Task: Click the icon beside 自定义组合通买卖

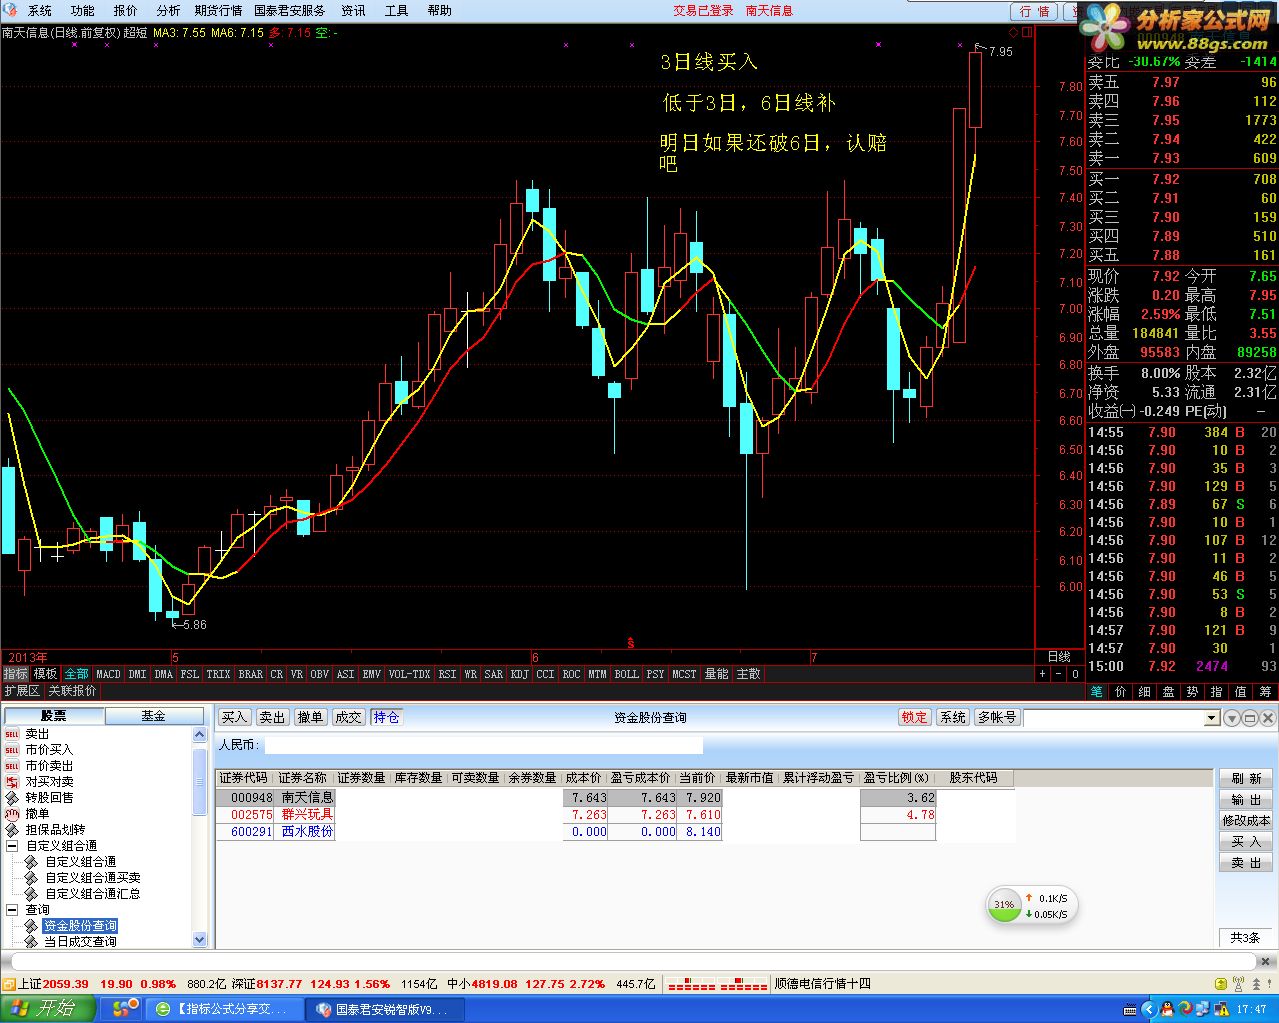Action: (x=31, y=878)
